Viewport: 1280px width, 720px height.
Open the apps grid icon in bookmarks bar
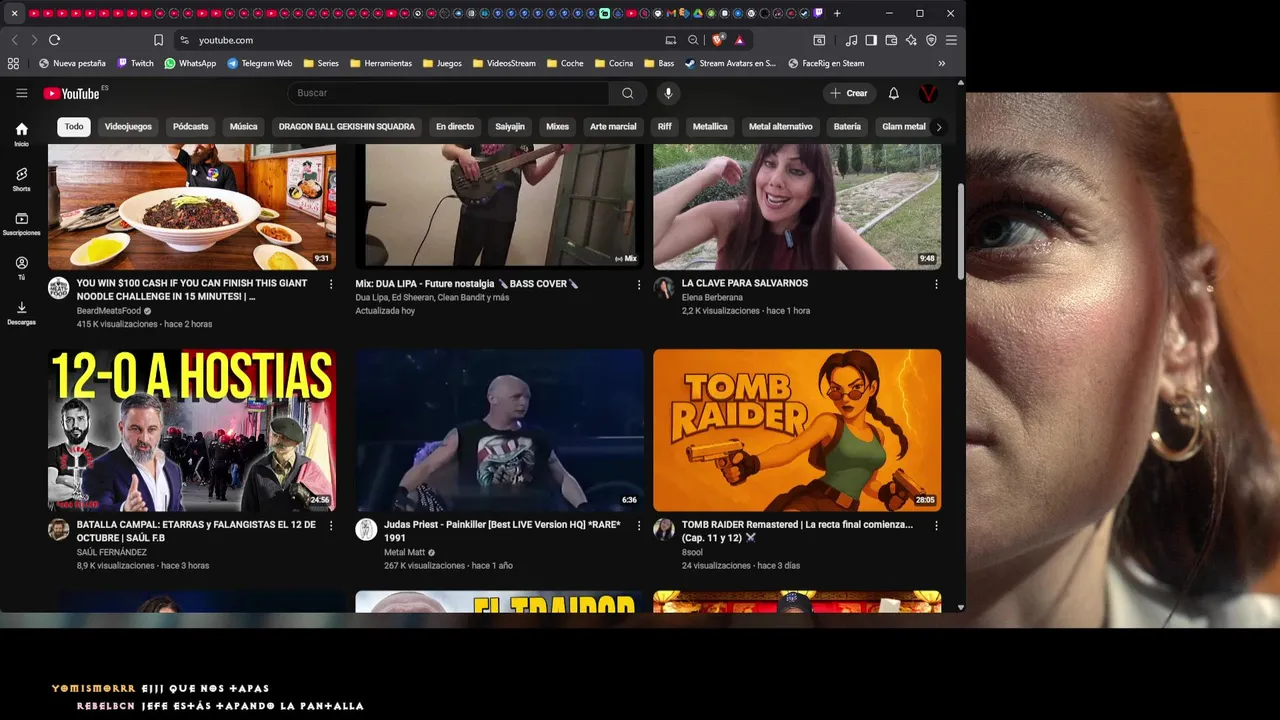coord(13,63)
